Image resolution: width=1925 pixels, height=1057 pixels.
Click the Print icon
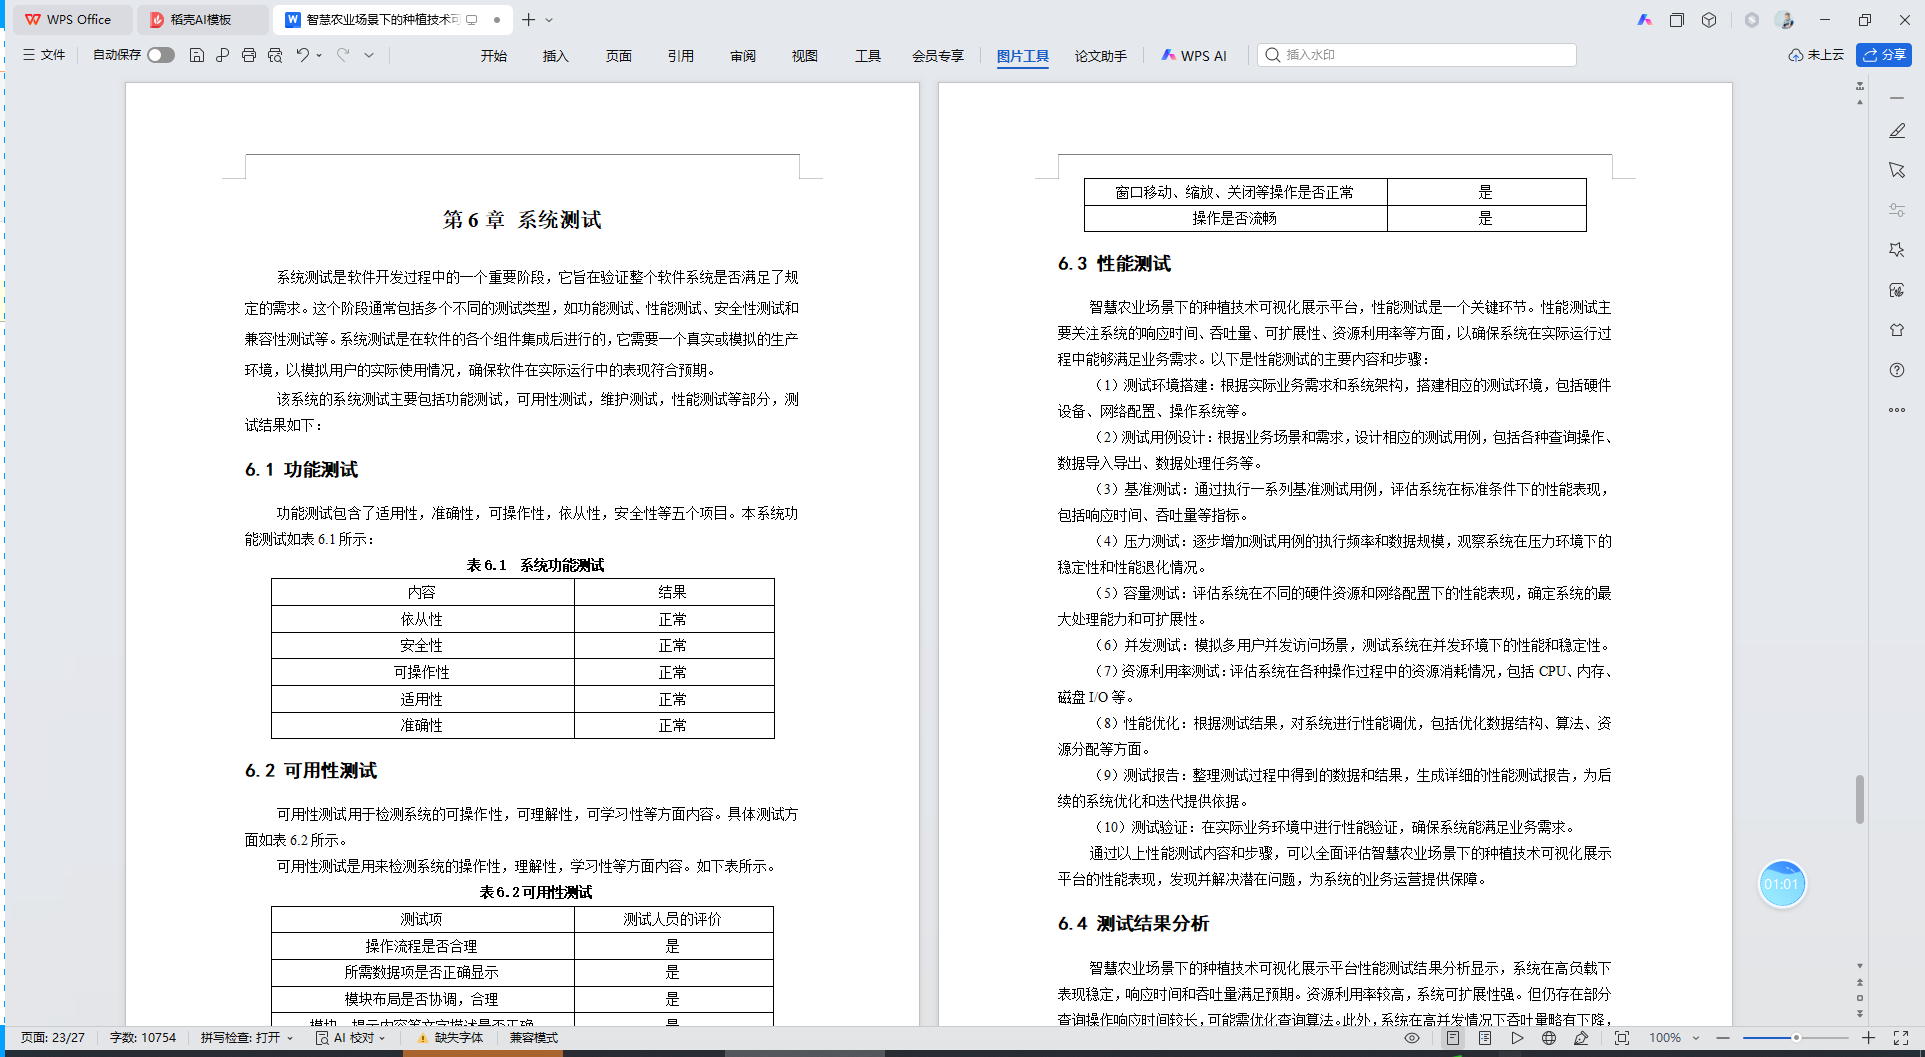pyautogui.click(x=248, y=55)
